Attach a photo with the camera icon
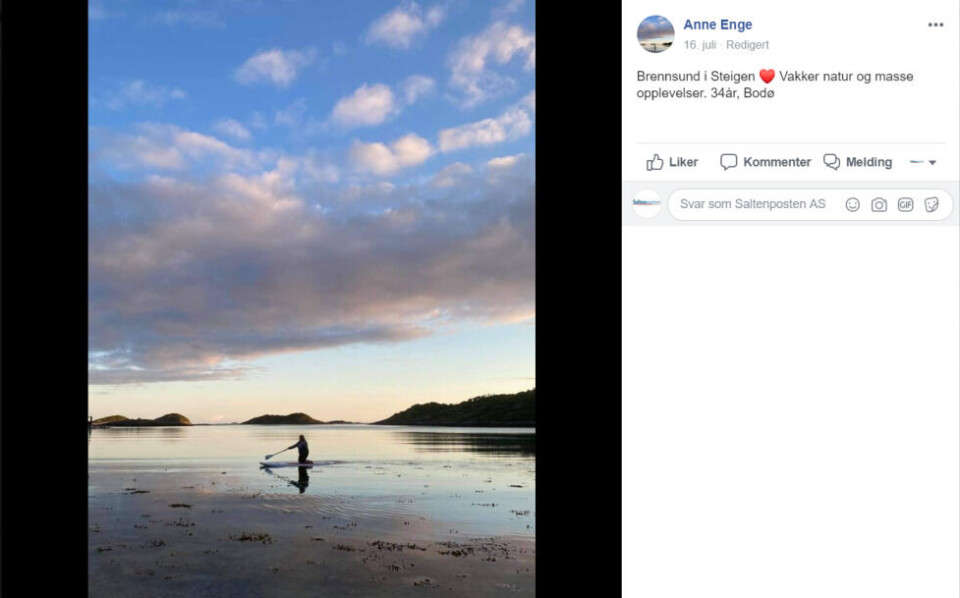Image resolution: width=960 pixels, height=598 pixels. 879,204
